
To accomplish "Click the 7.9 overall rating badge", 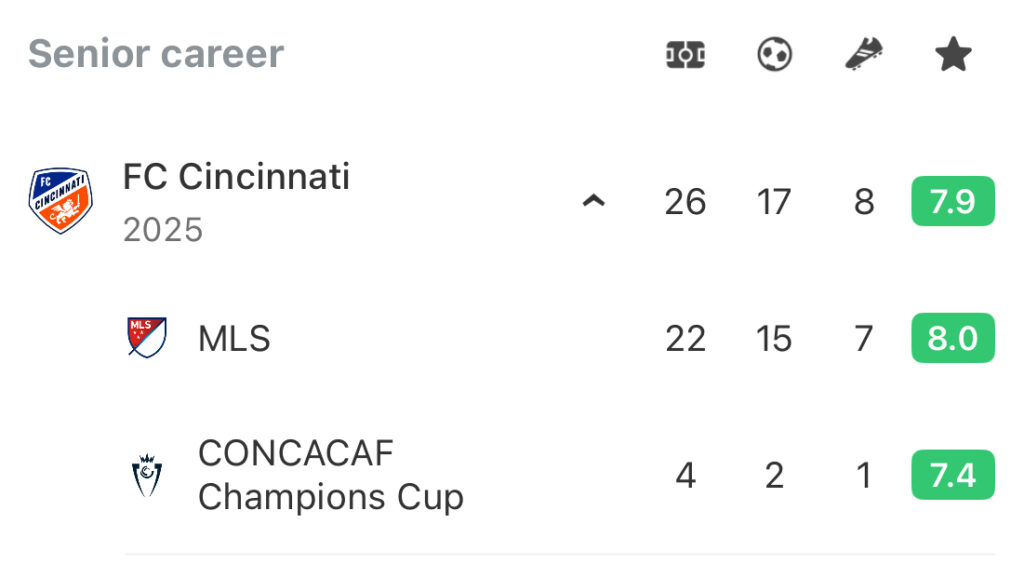I will click(x=953, y=201).
